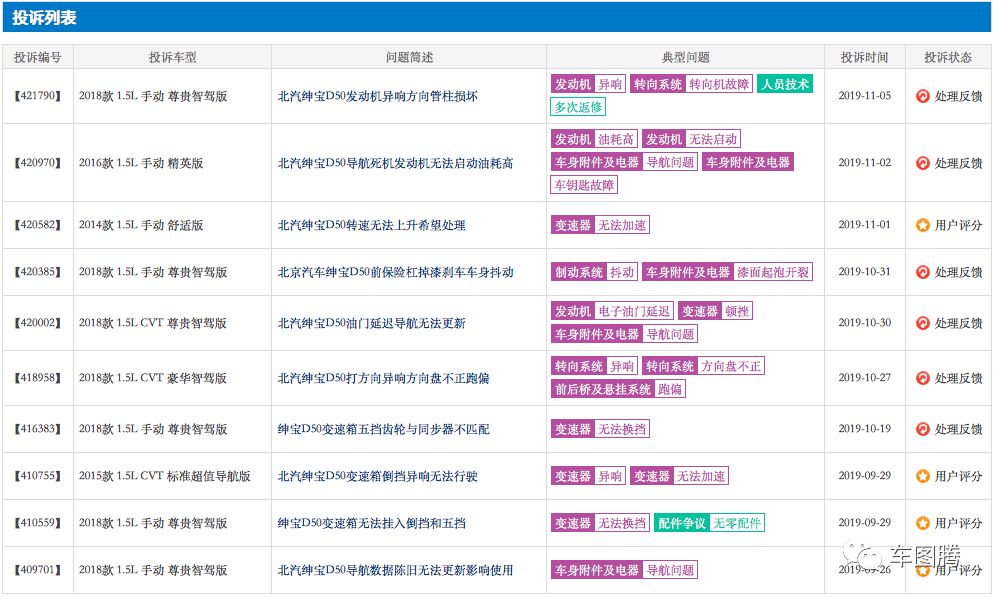Viewport: 993px width, 600px height.
Task: Click the 多次返修 tag
Action: pyautogui.click(x=578, y=107)
